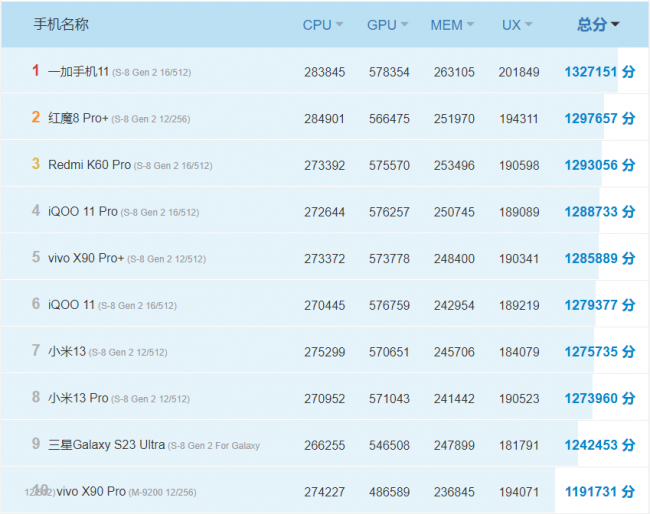This screenshot has width=650, height=514.
Task: Click CPU score 284901
Action: tap(325, 119)
